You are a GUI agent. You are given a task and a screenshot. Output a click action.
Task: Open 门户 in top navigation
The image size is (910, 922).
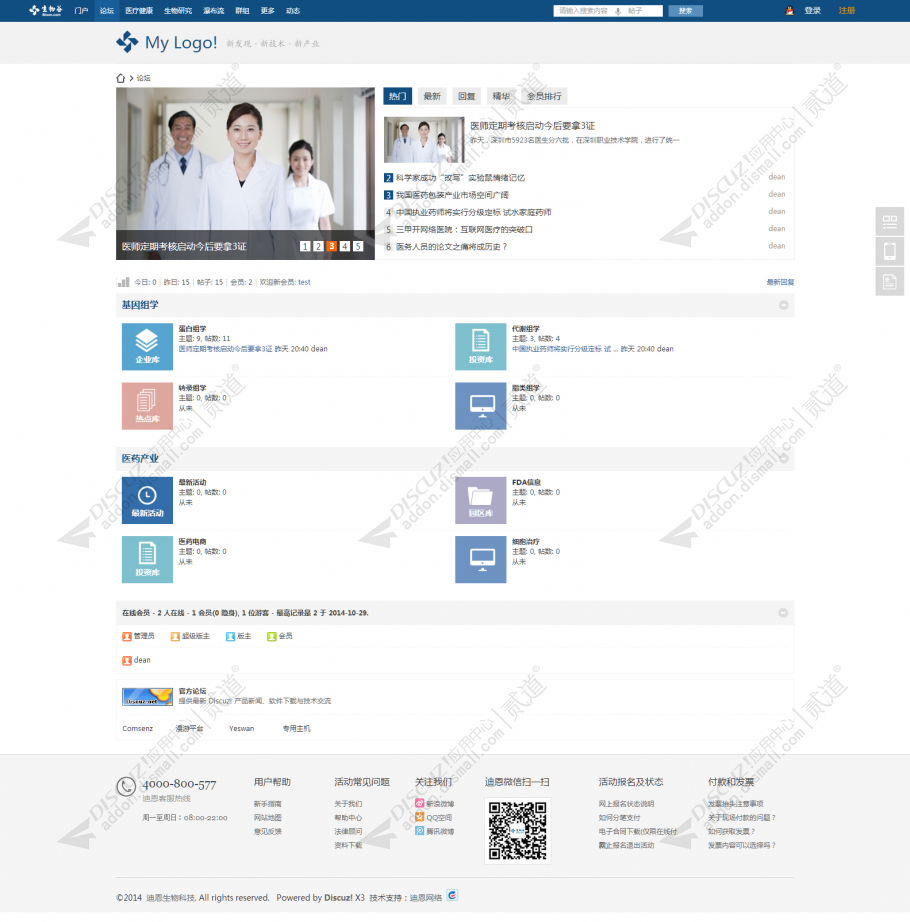click(81, 11)
